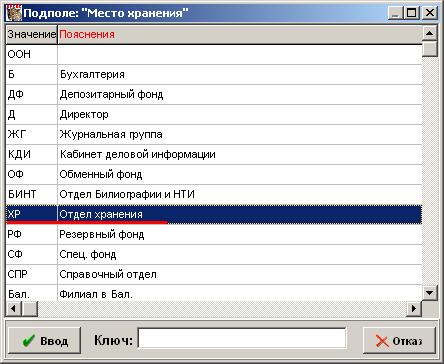Select the Обменный фонд row
The height and width of the screenshot is (364, 444).
click(x=214, y=174)
